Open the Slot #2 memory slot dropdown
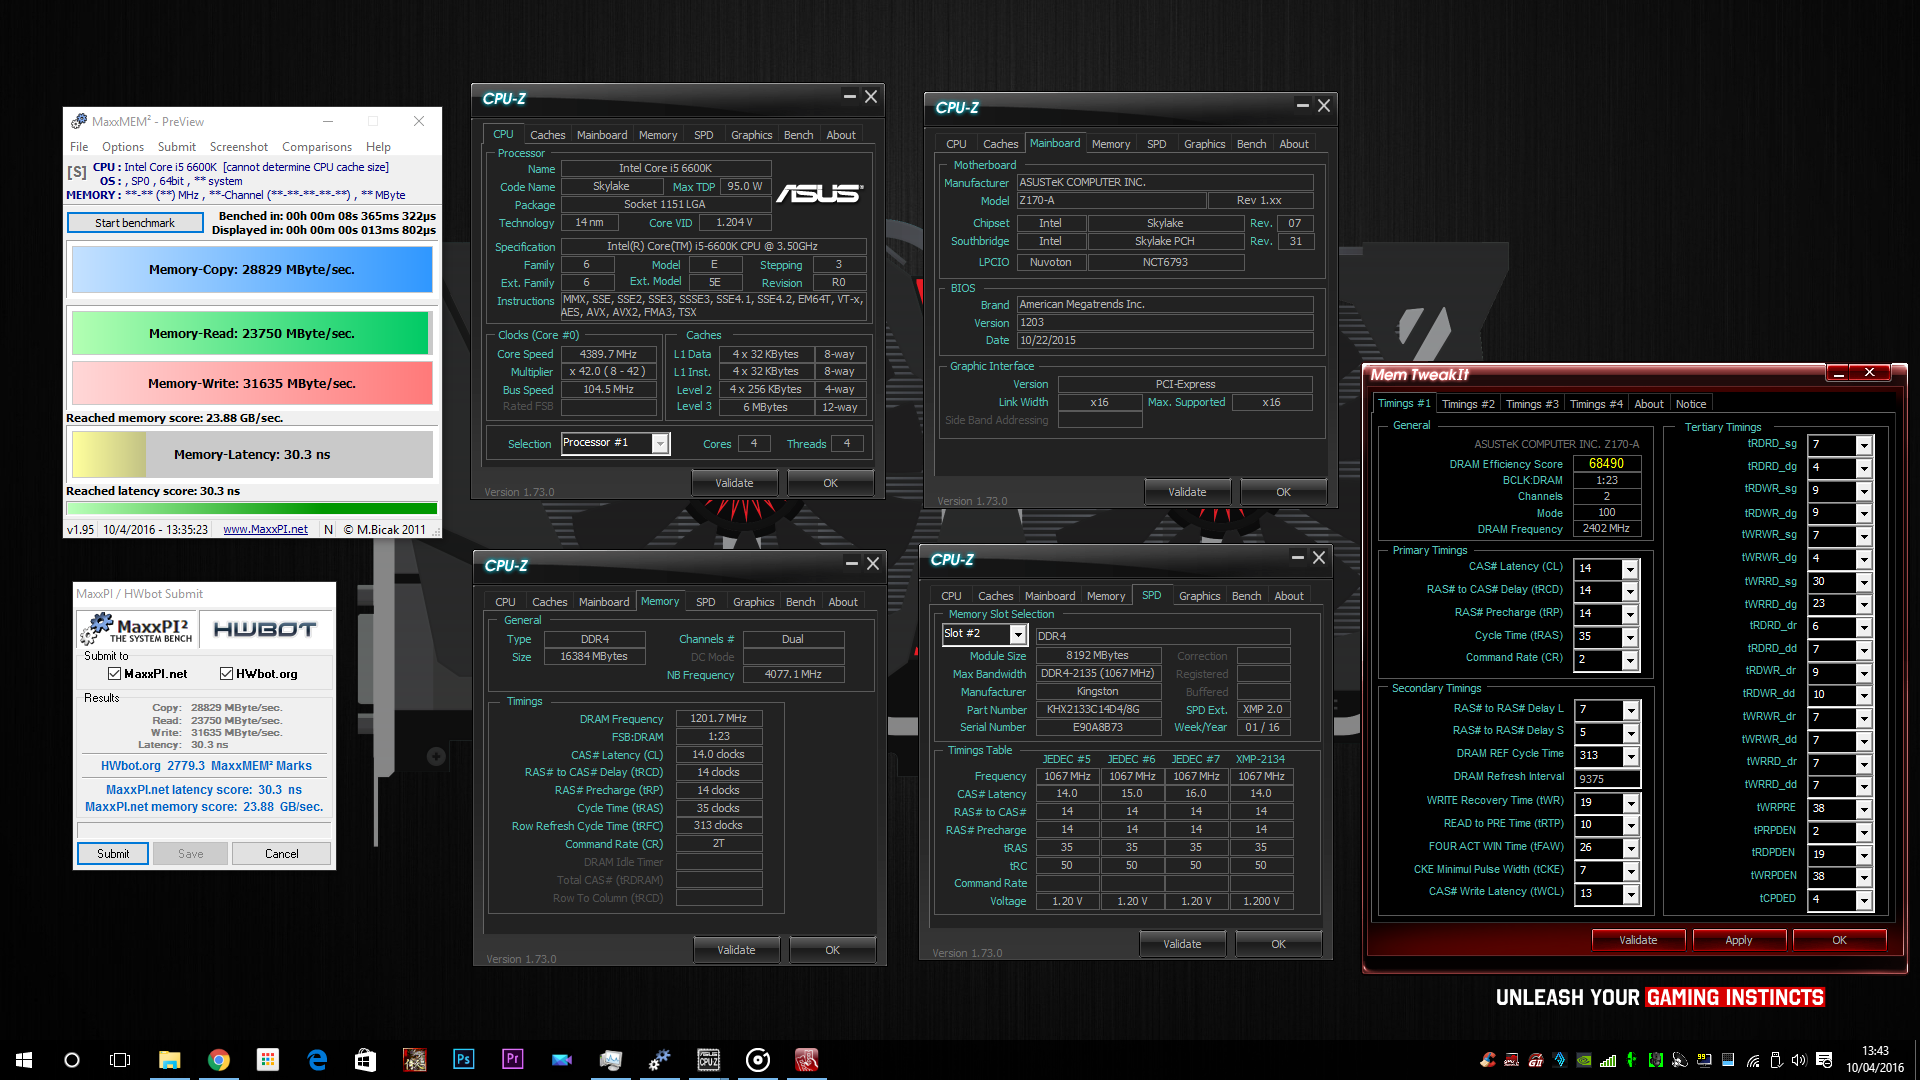 pos(1017,634)
